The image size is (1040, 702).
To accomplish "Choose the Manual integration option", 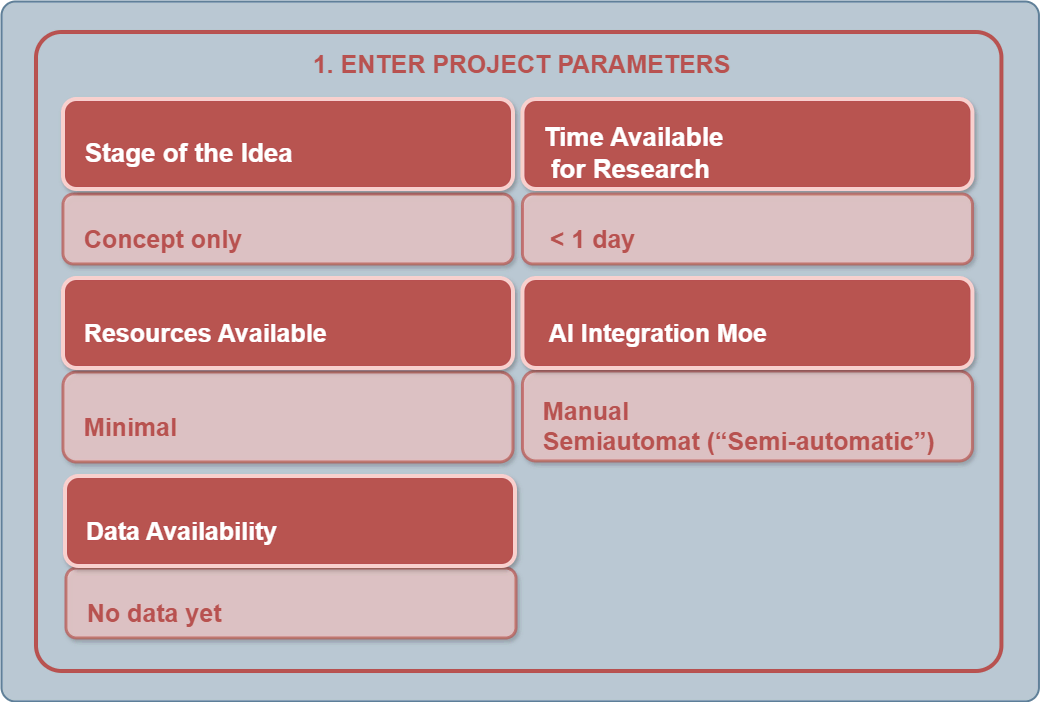I will click(x=586, y=411).
